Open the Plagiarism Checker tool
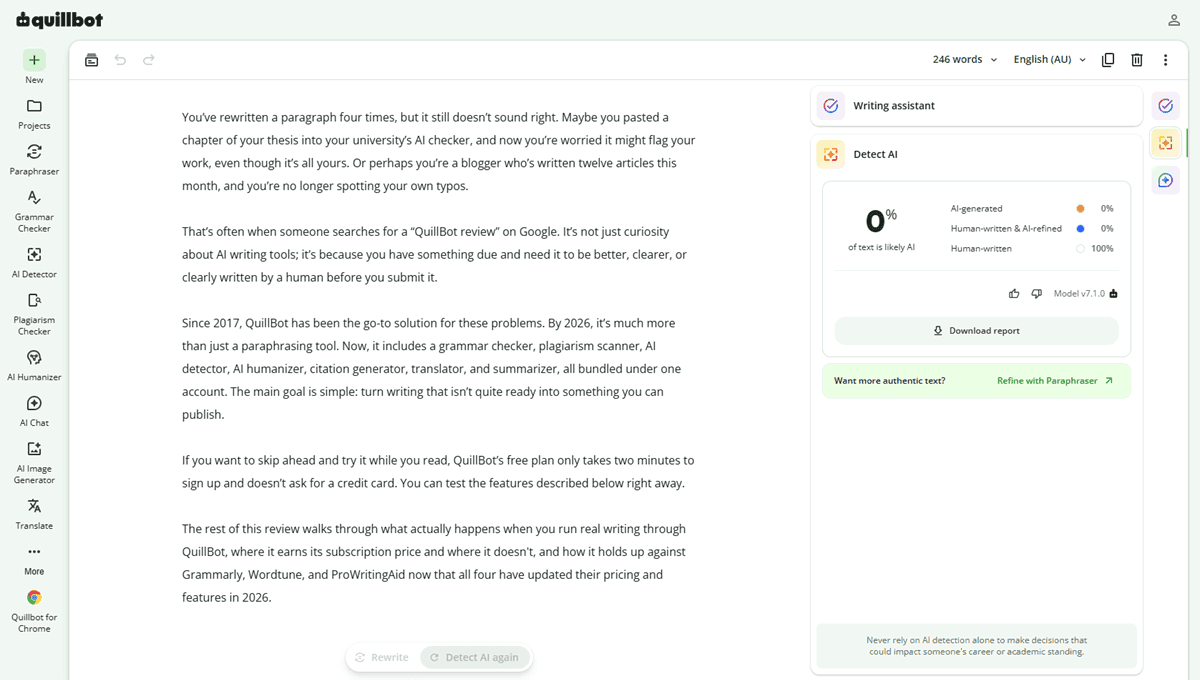 [34, 313]
